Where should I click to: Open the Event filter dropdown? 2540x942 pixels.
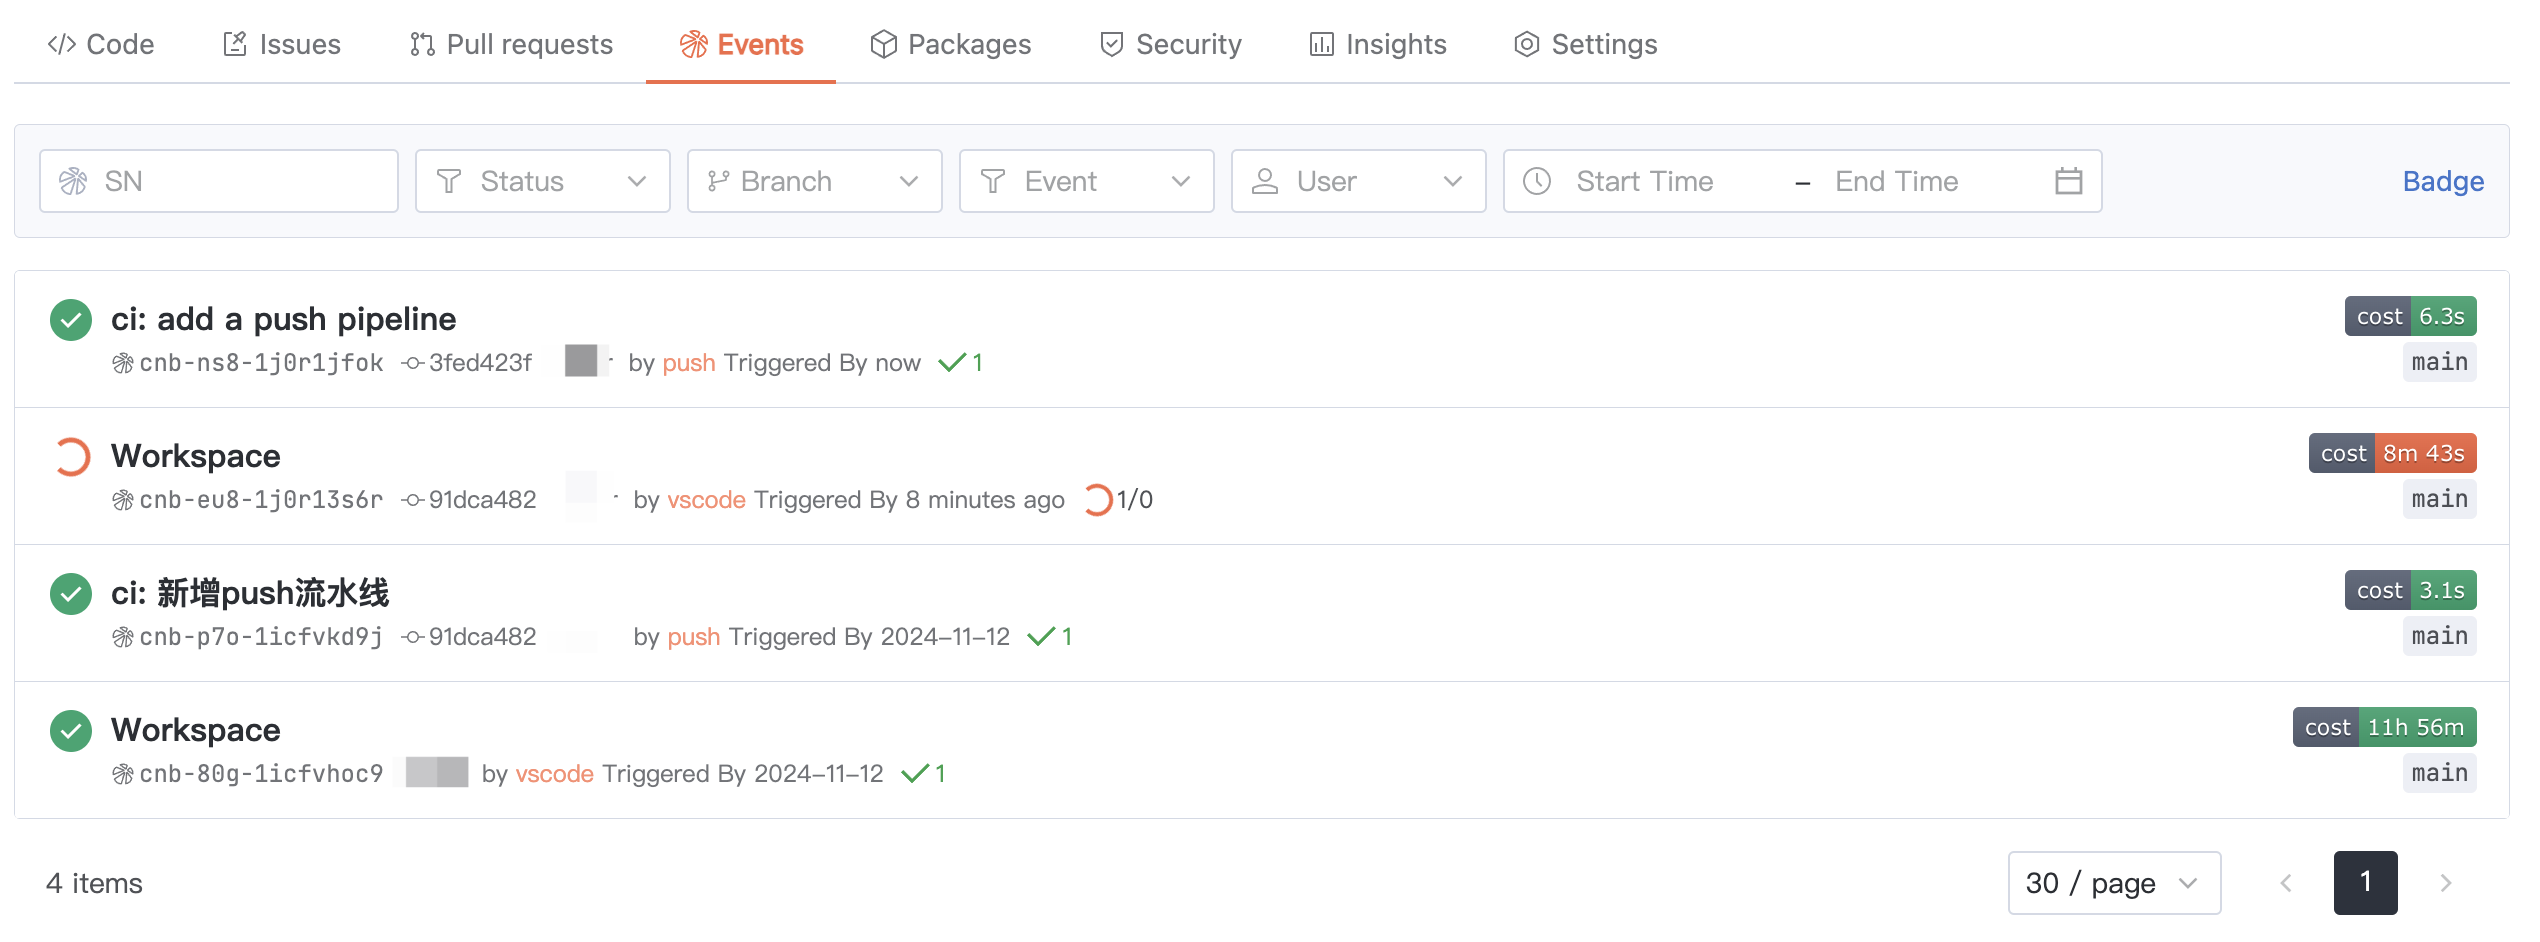pos(1086,181)
